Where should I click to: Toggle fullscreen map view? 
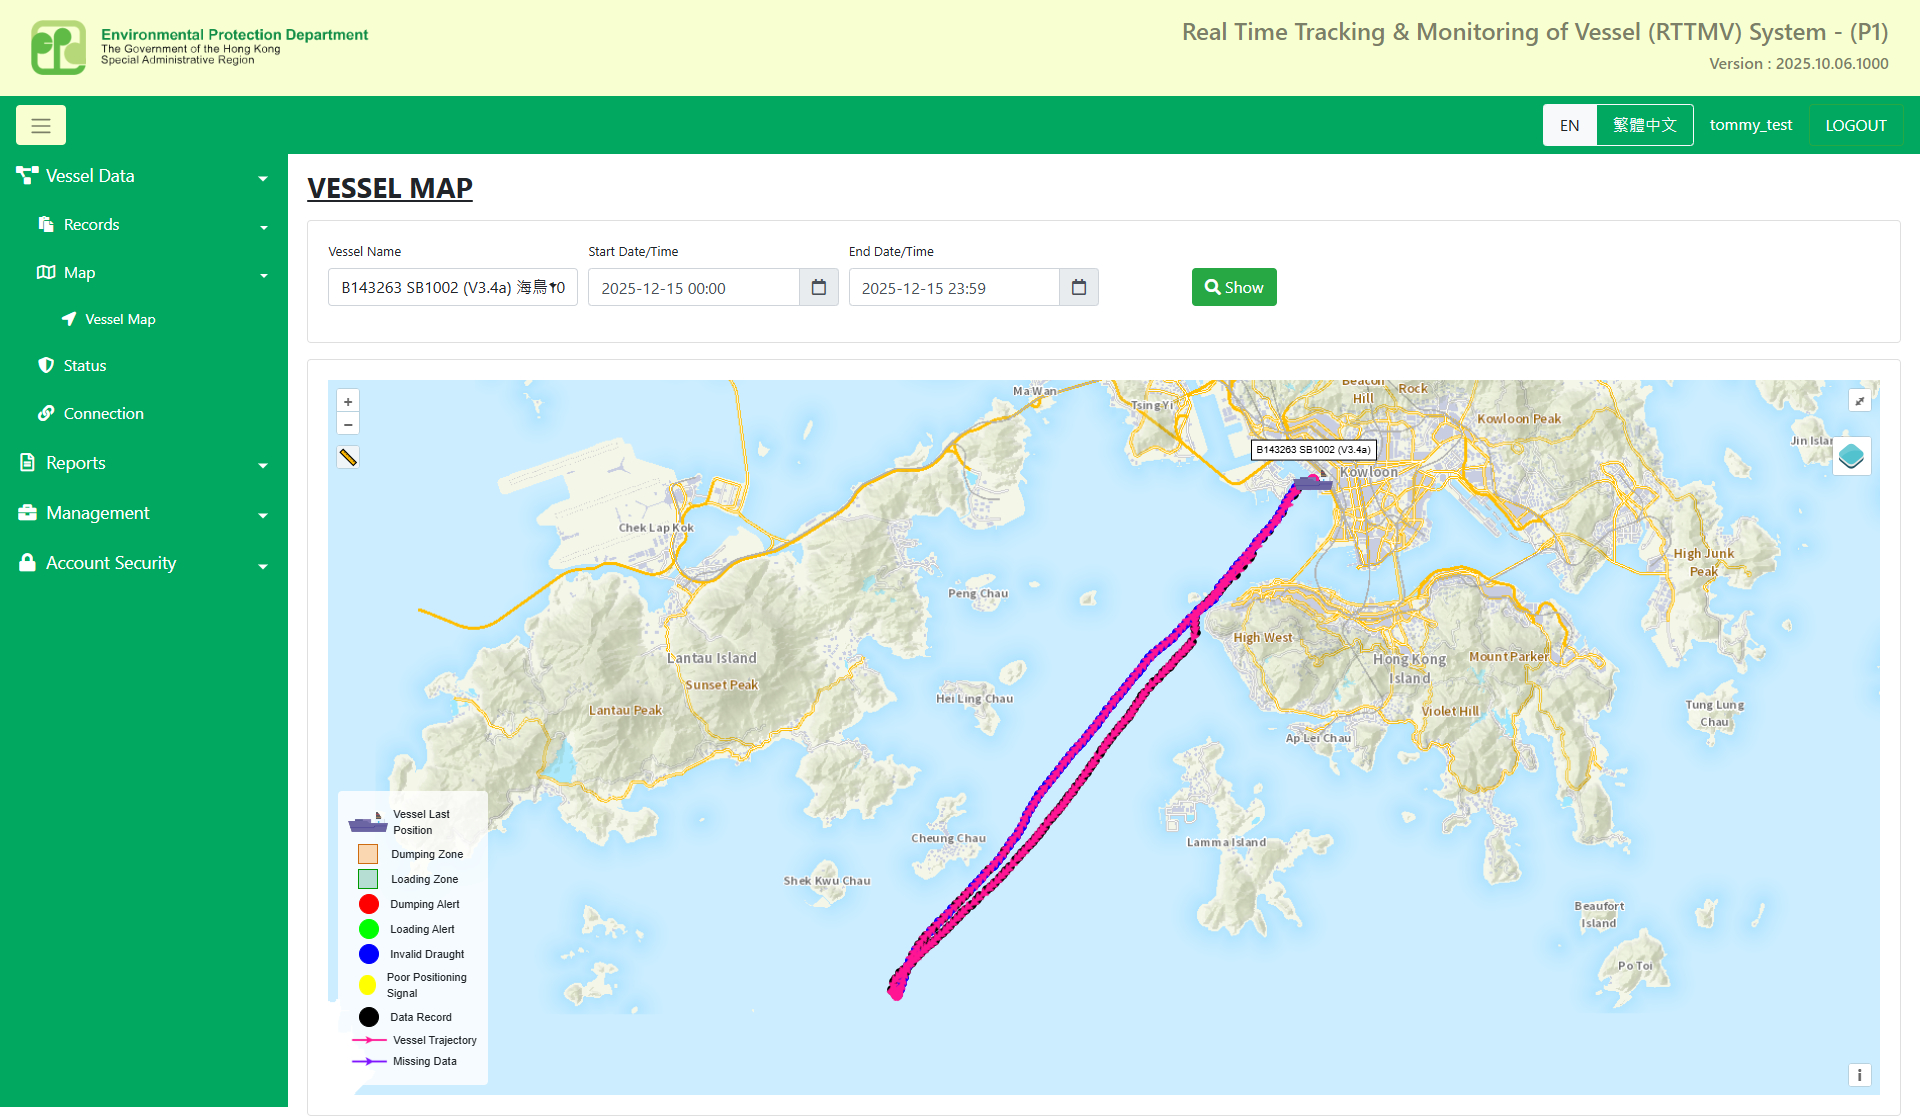point(1859,401)
